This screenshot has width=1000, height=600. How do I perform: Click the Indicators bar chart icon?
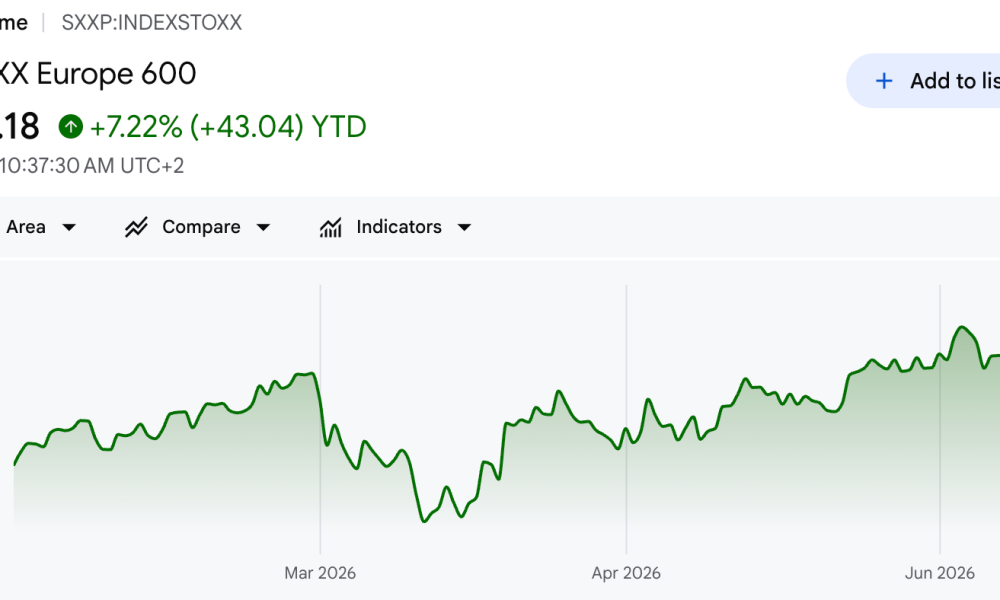tap(330, 227)
